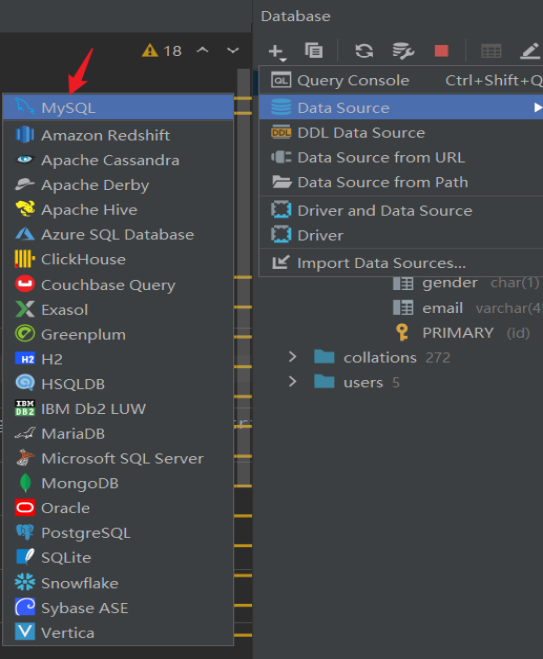Select Snowflake from list

tap(118, 583)
